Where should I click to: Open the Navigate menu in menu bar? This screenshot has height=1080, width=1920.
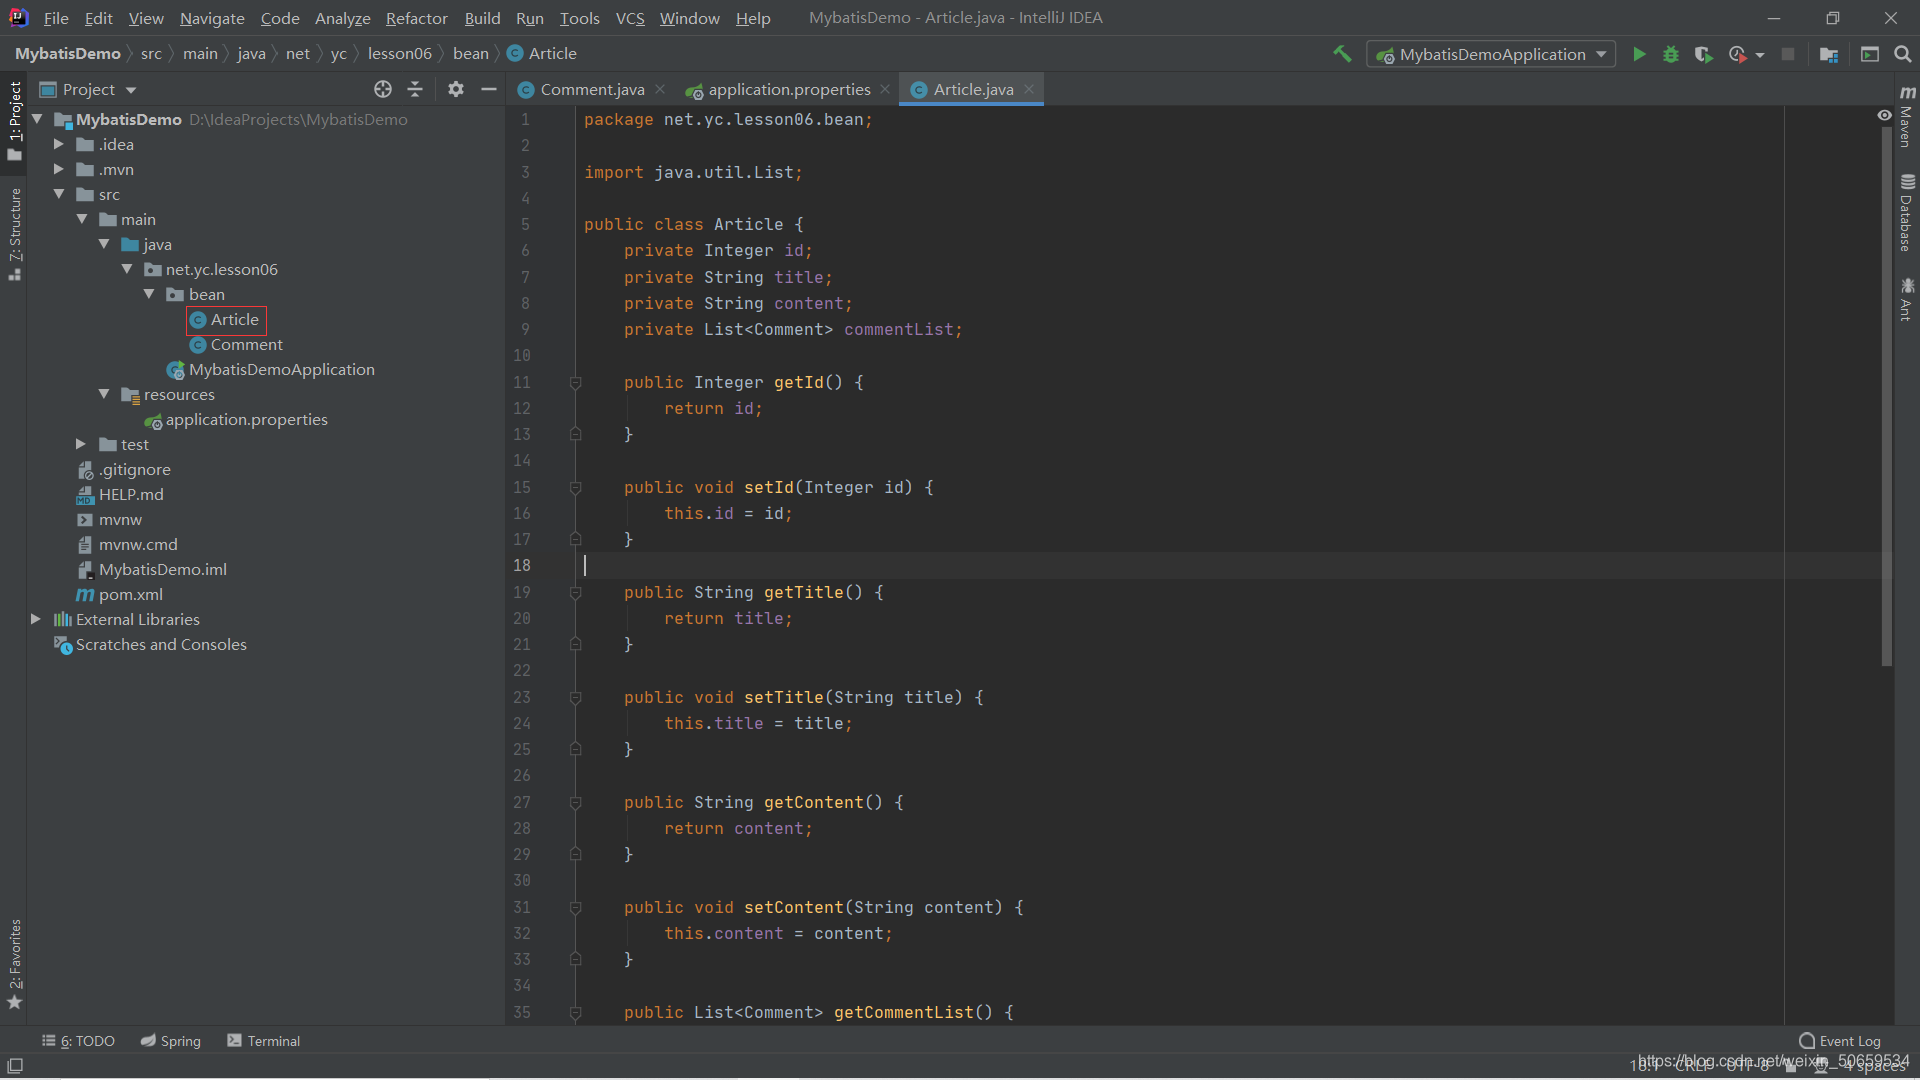coord(210,17)
